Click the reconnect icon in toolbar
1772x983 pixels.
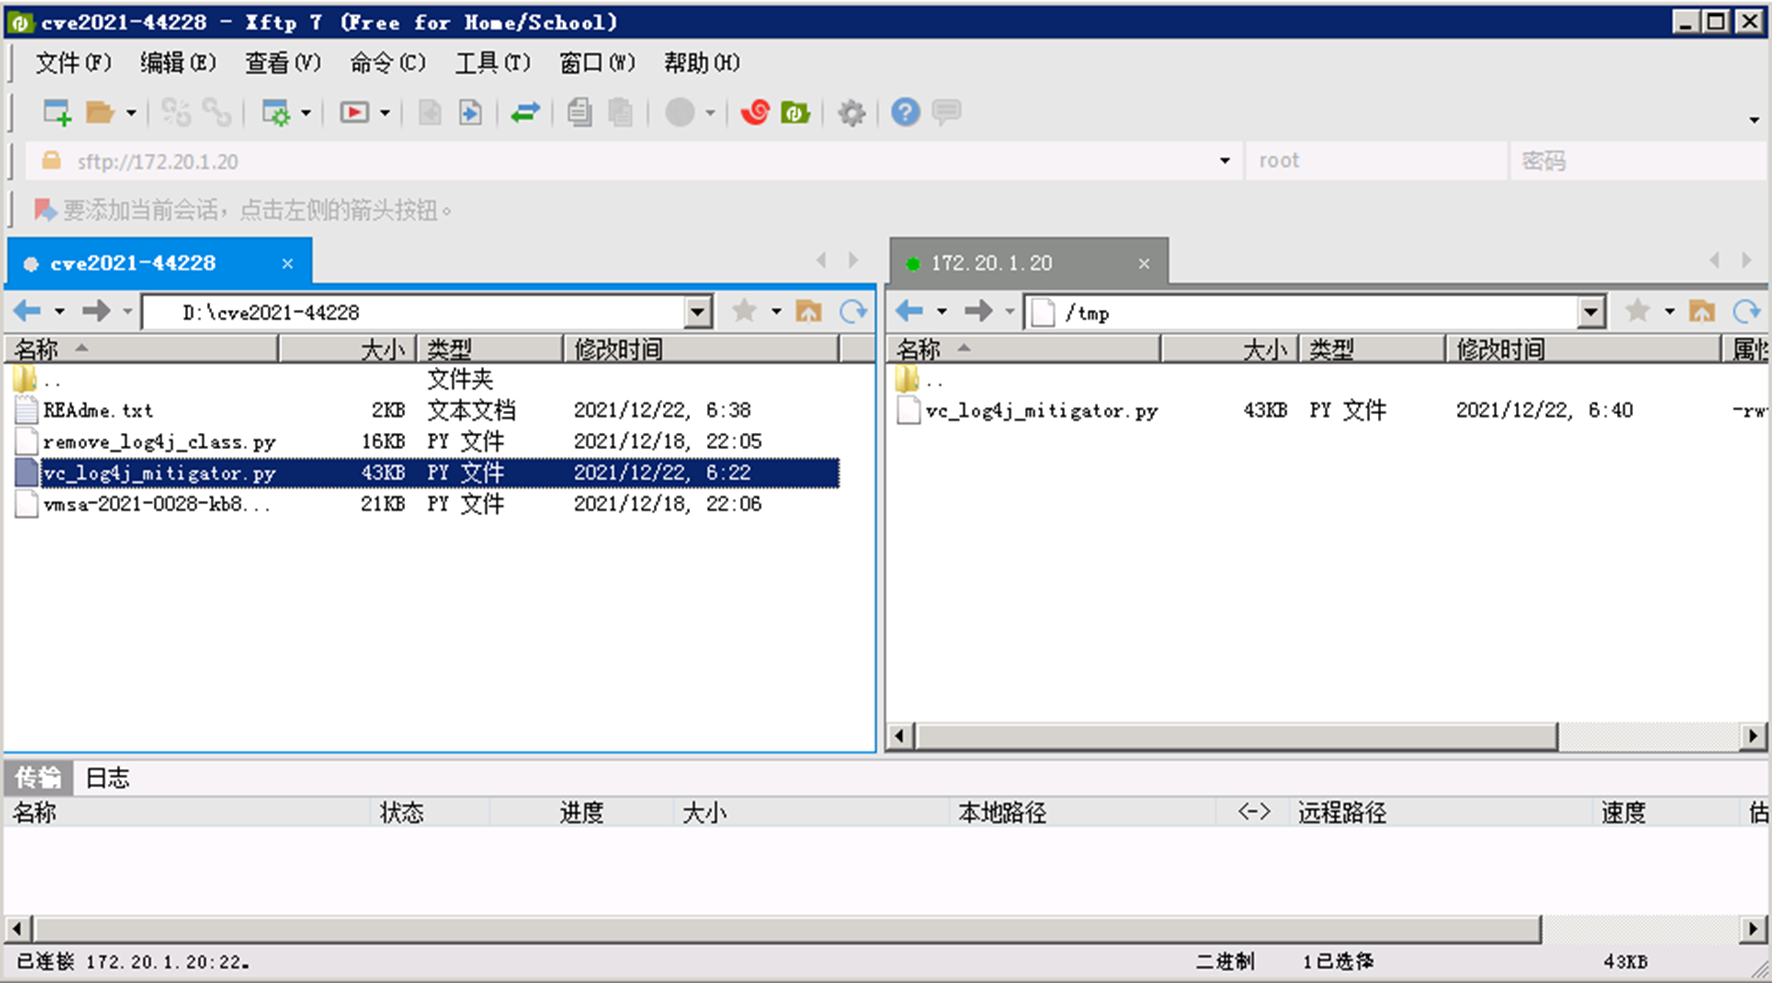(x=176, y=112)
